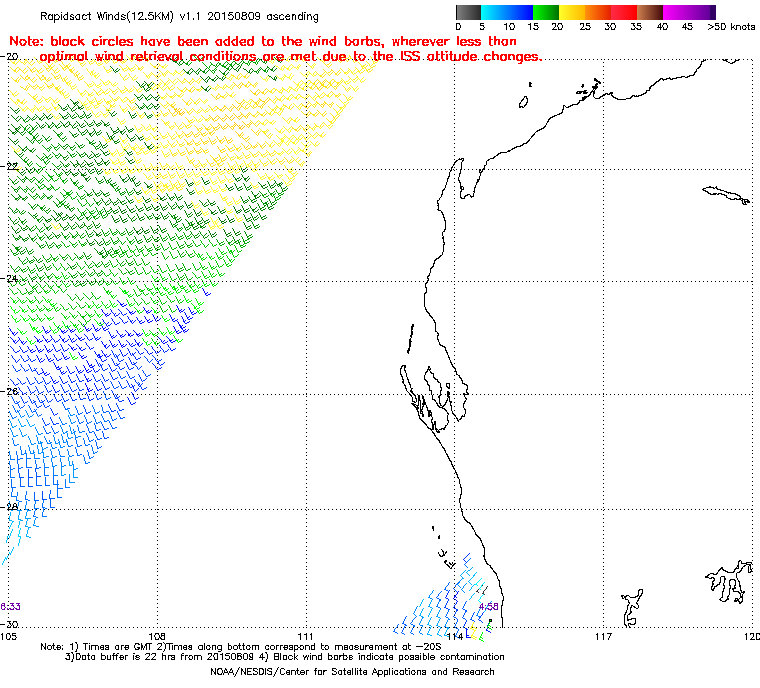Click the small oval island off the northwest coast
The width and height of the screenshot is (760, 688).
click(x=523, y=102)
